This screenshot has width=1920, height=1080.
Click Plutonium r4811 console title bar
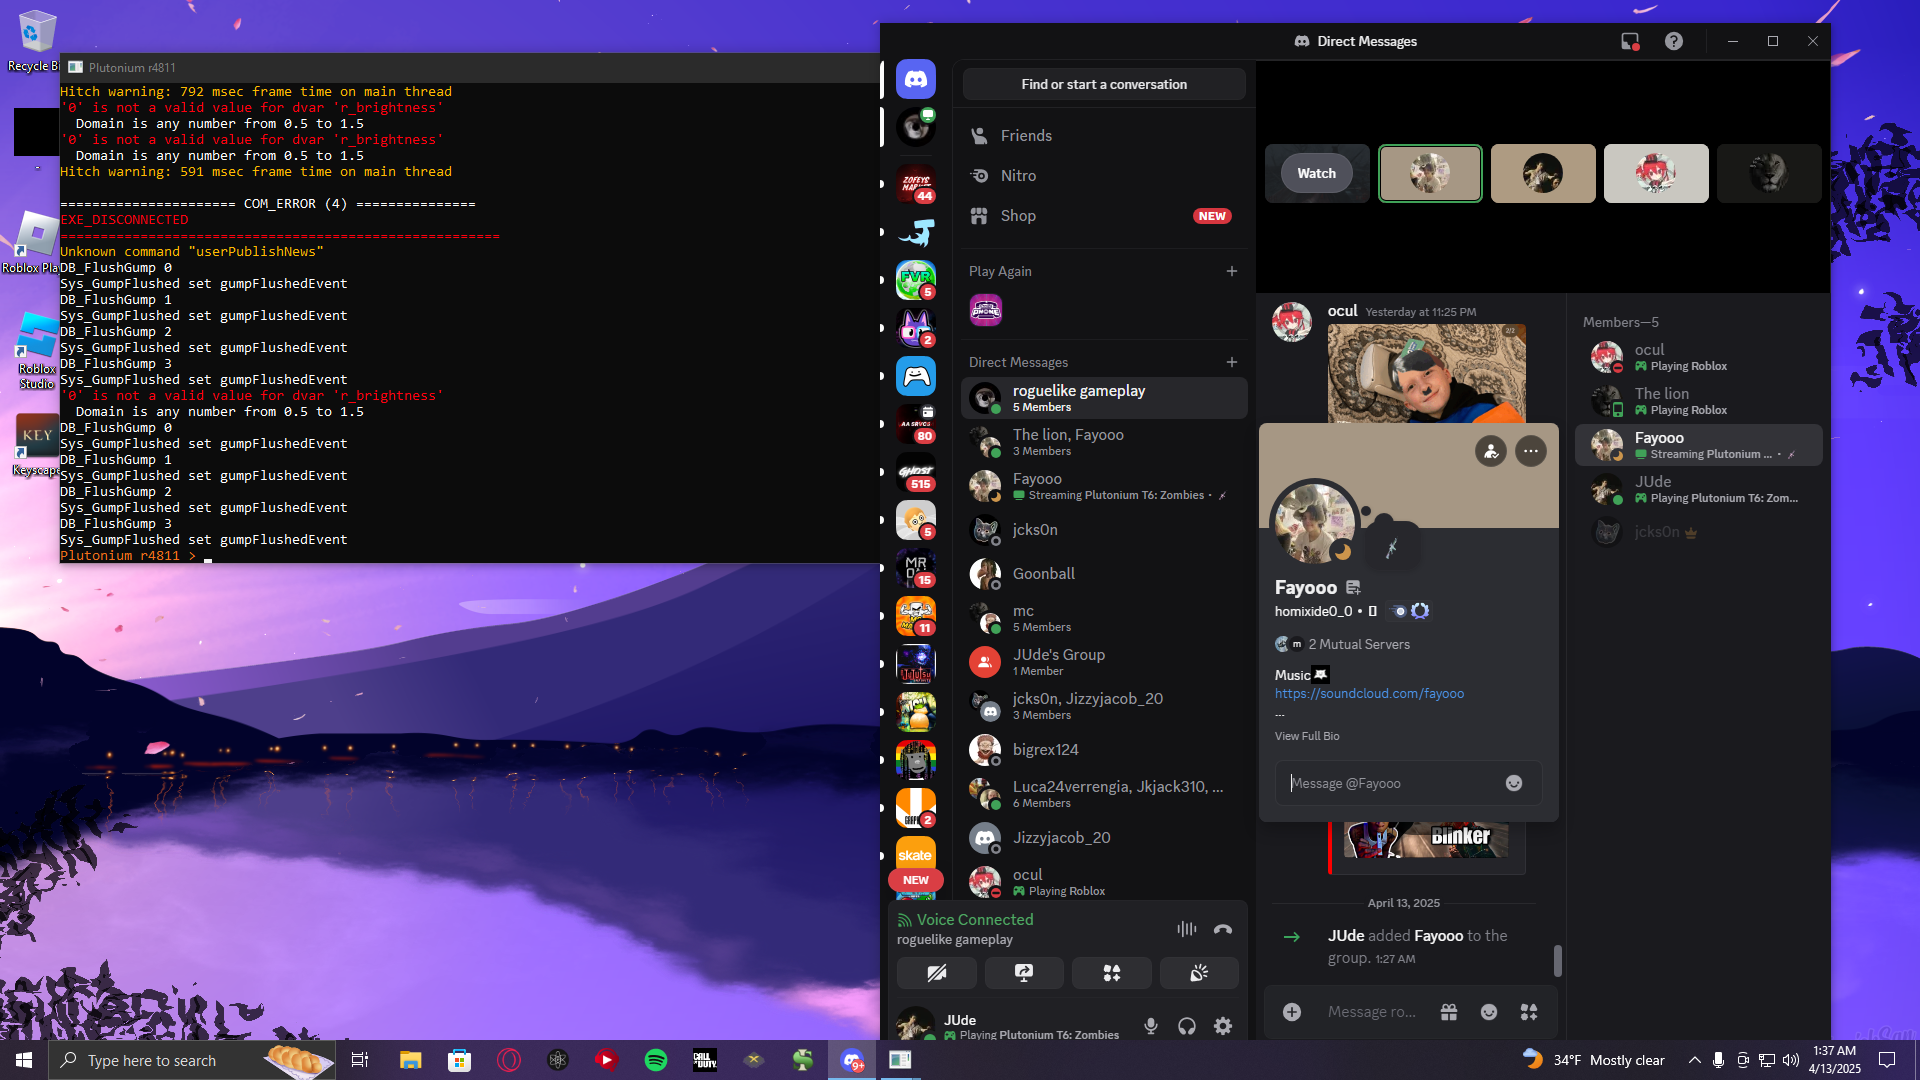[x=470, y=67]
